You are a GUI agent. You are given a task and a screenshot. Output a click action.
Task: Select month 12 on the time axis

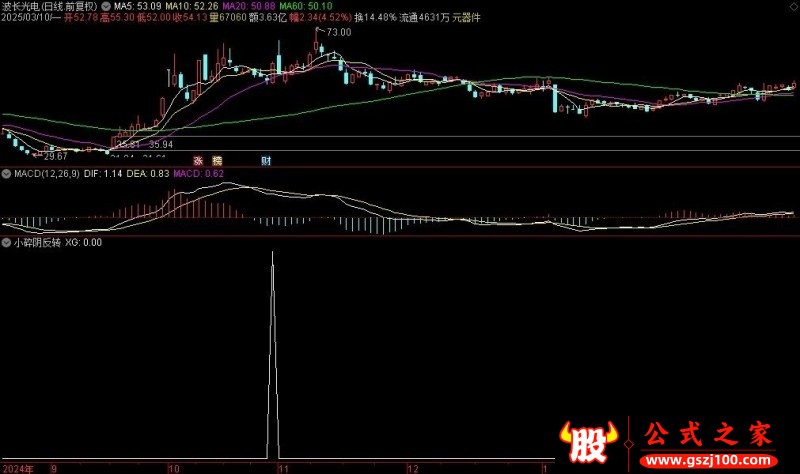(413, 469)
